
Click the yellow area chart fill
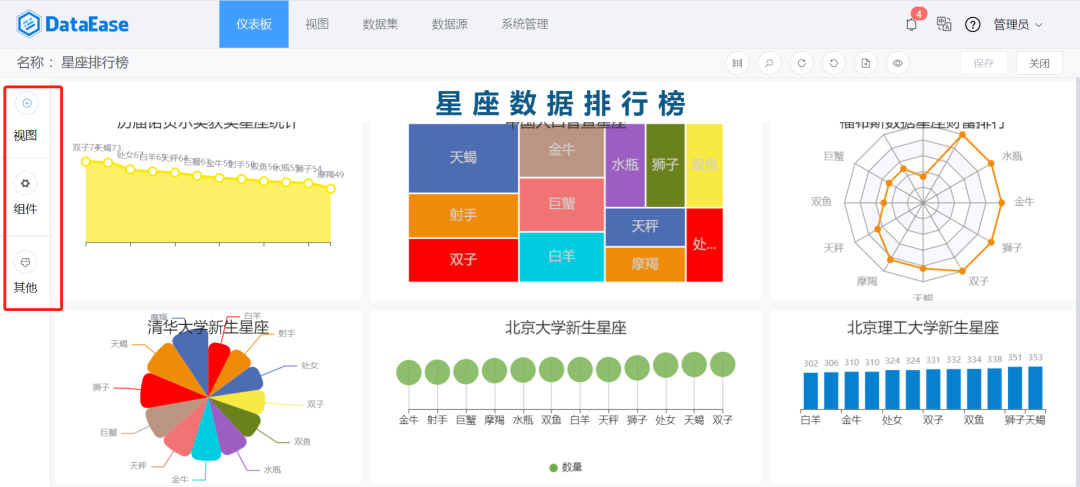[207, 210]
